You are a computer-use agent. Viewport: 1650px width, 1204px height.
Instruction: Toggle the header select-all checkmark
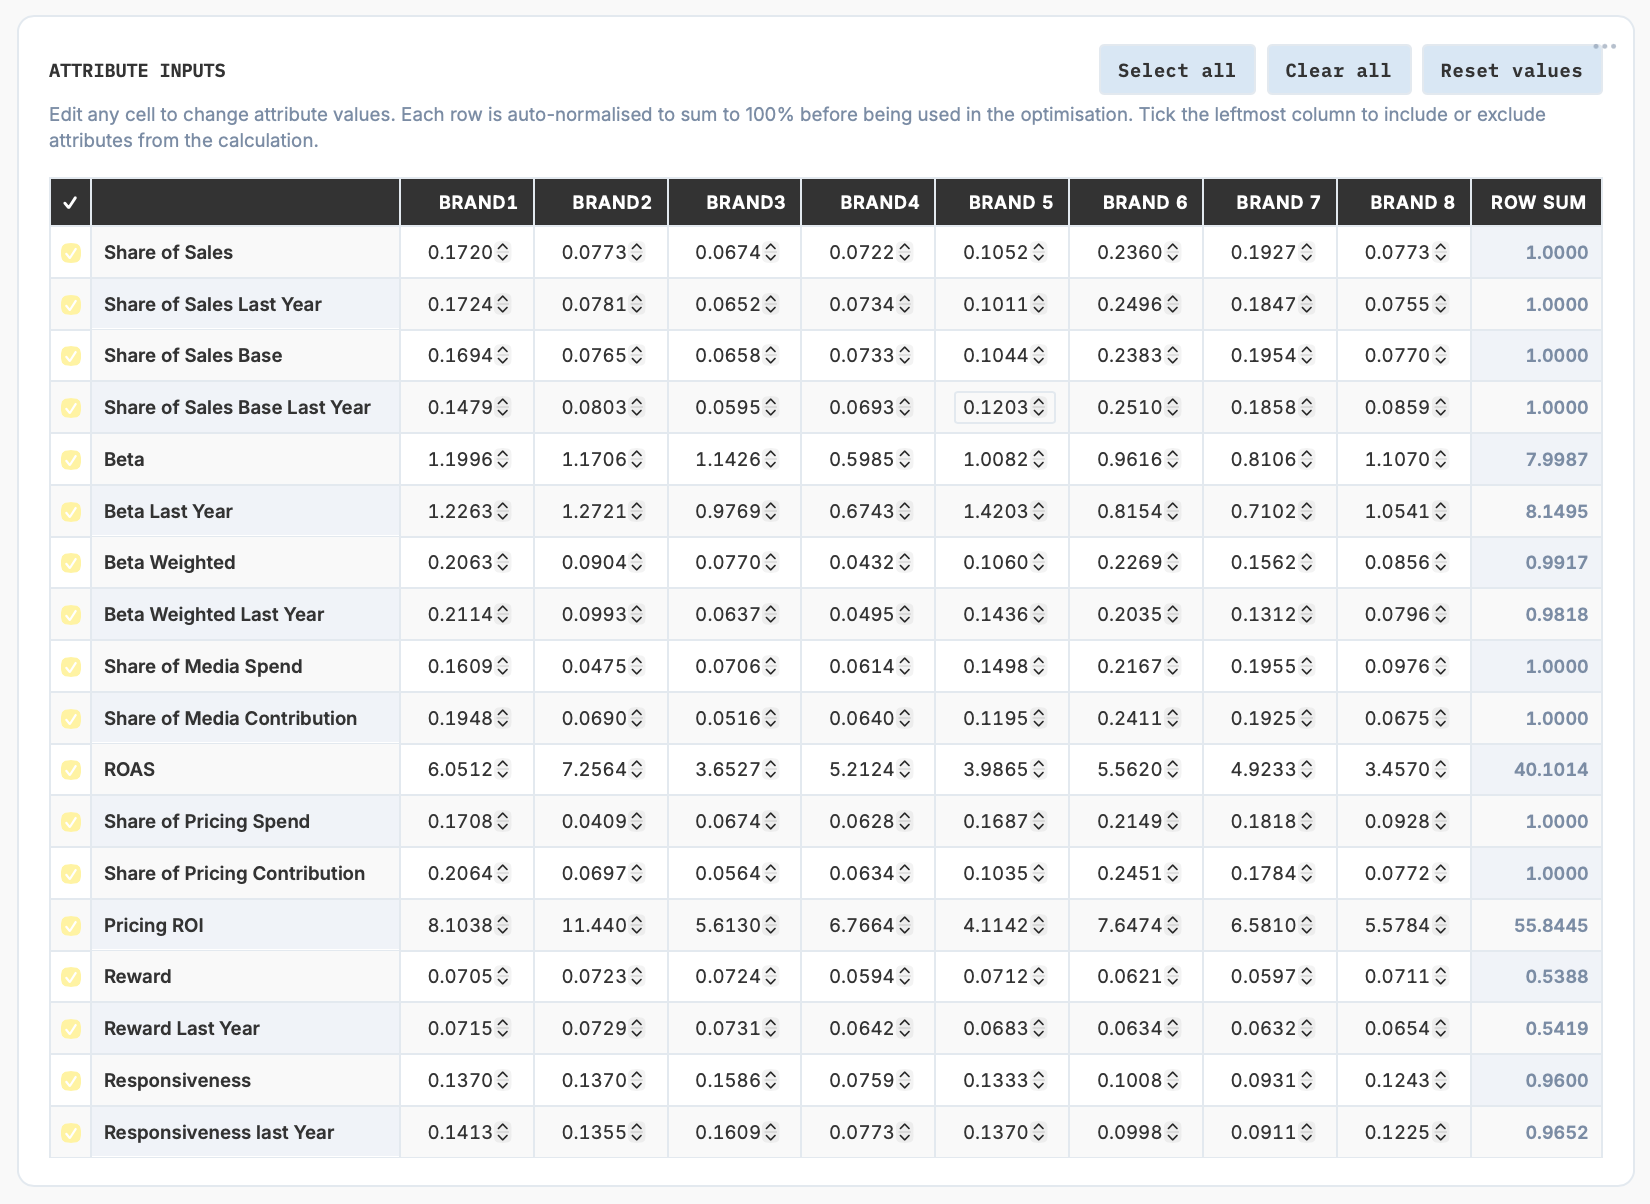coord(70,203)
